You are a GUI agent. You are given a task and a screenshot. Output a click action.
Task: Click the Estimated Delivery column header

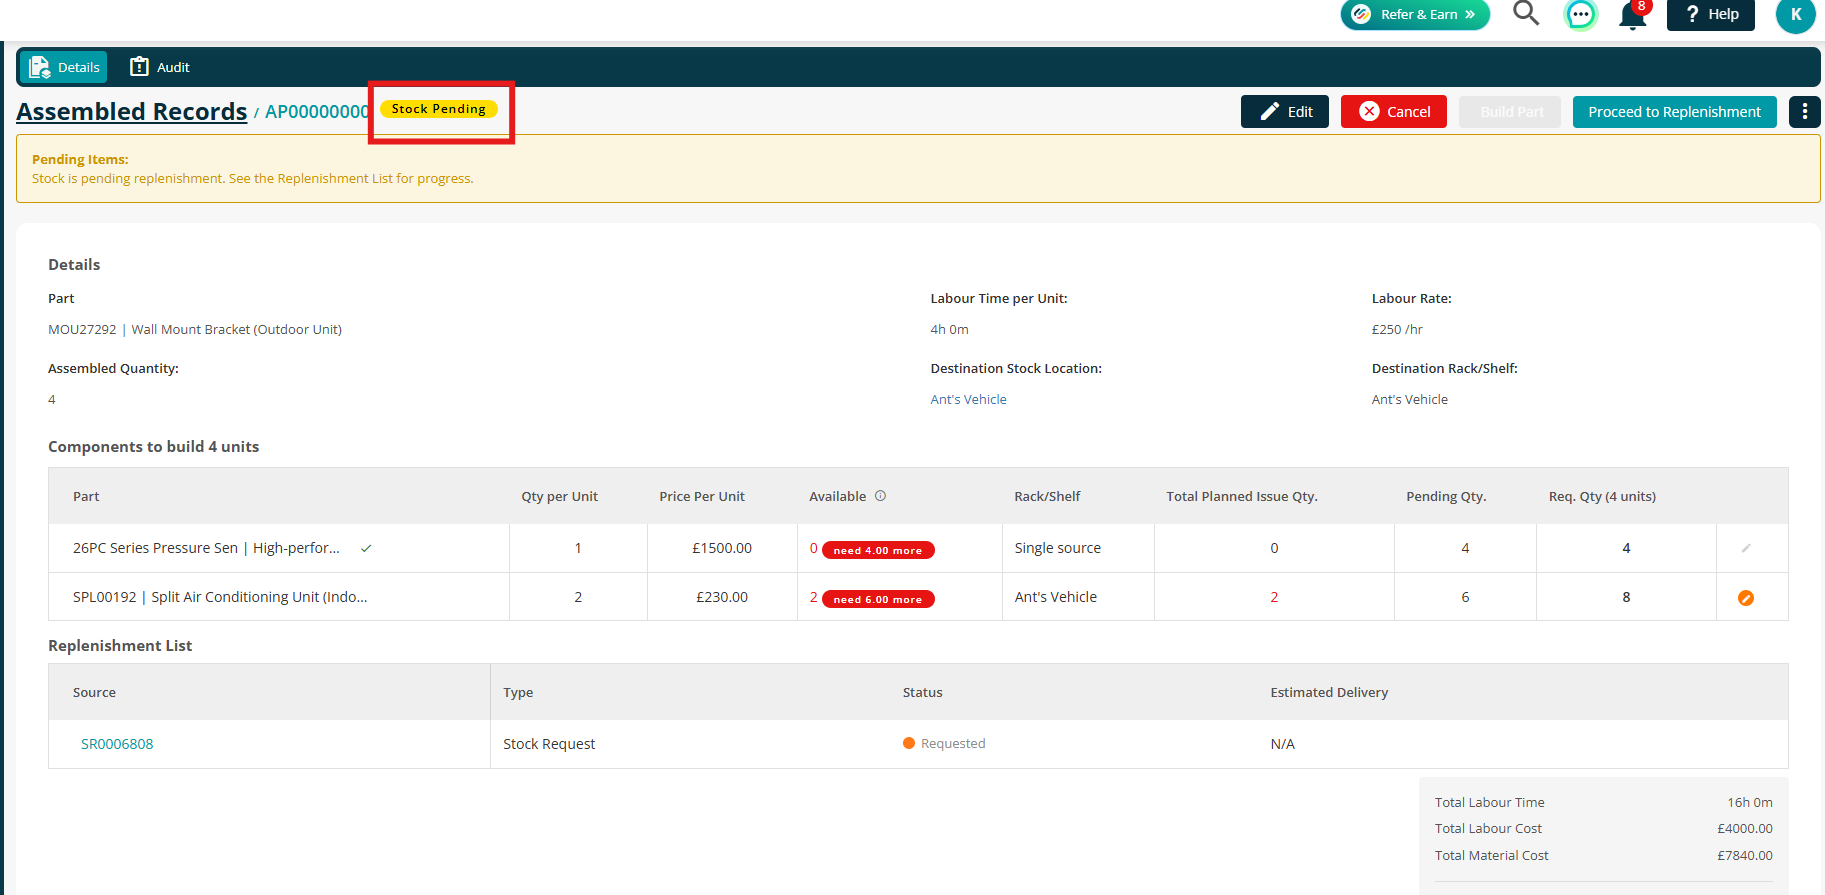(1329, 692)
